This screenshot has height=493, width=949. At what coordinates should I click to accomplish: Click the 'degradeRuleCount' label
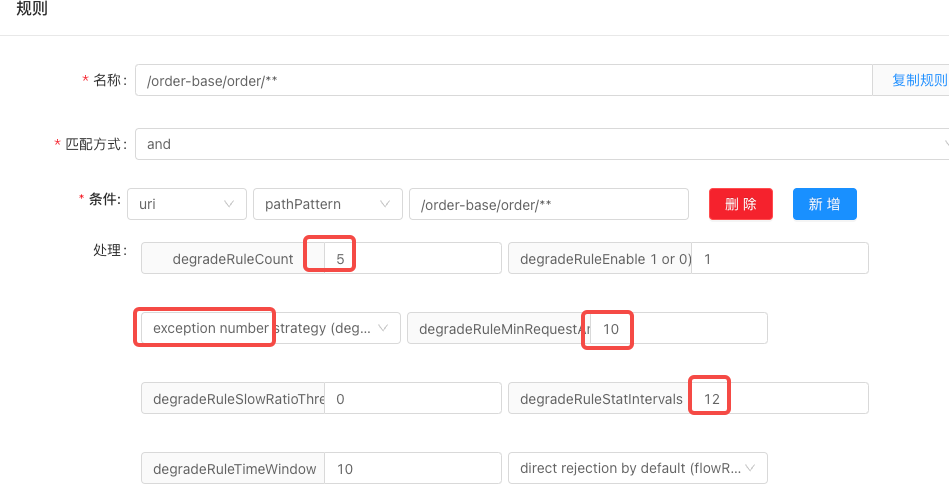click(x=233, y=259)
